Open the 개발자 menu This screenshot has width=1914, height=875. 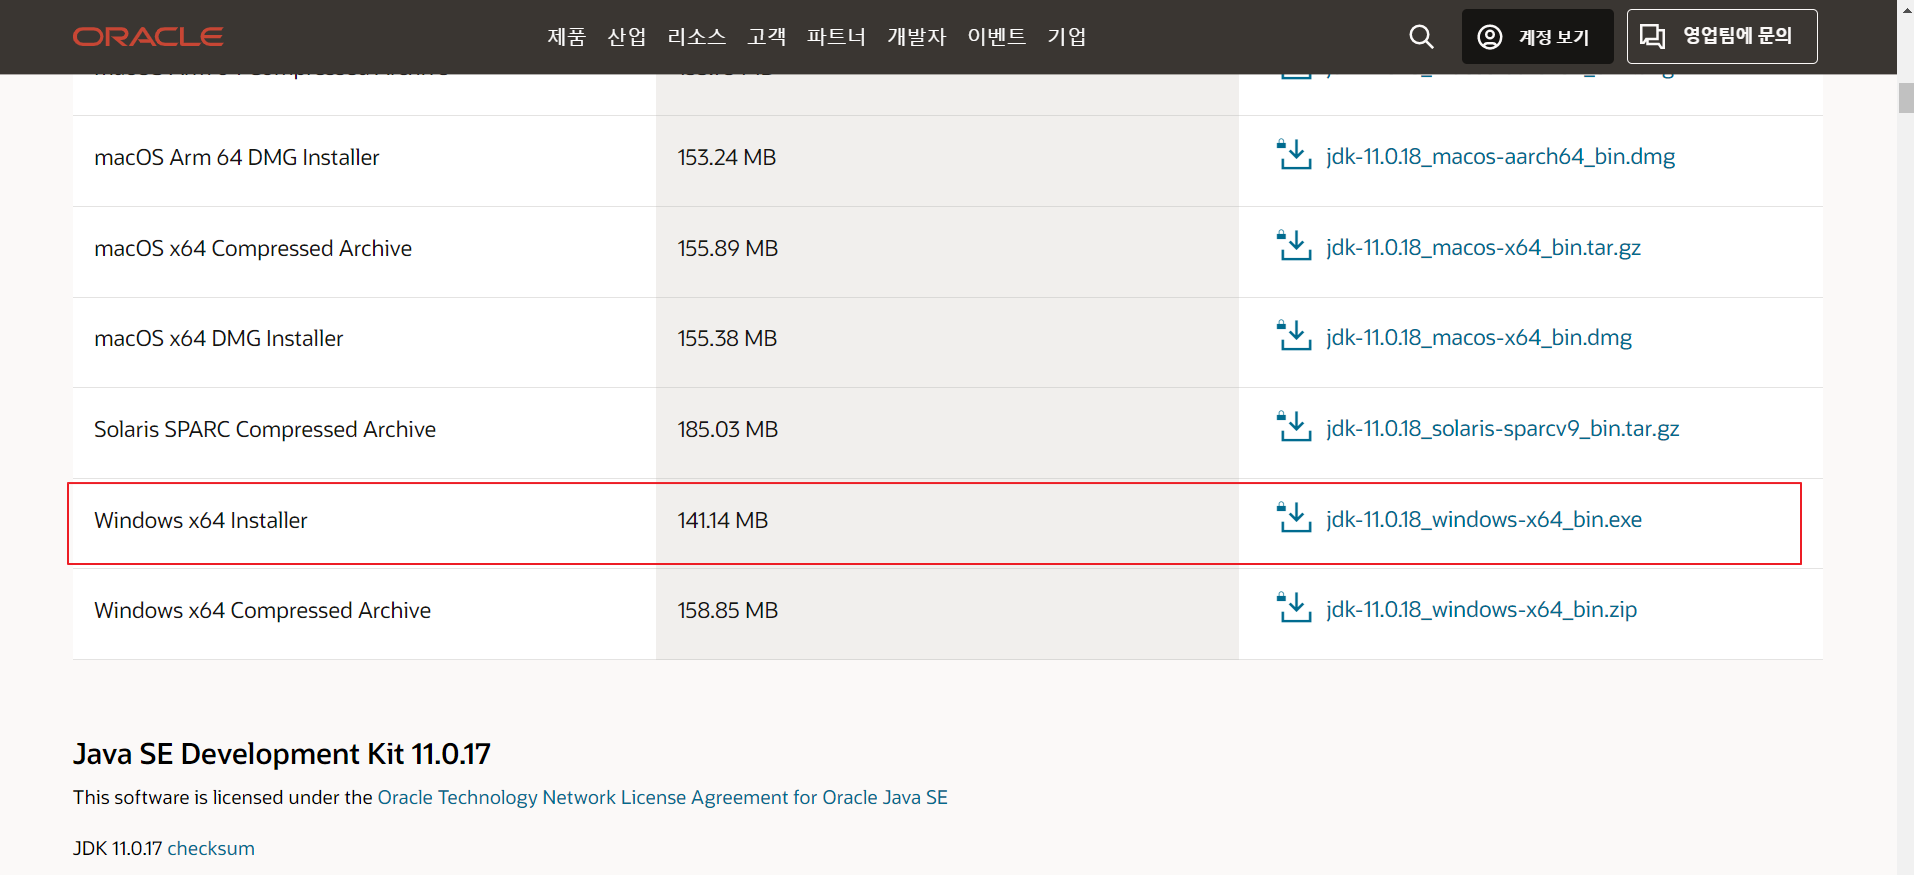917,37
